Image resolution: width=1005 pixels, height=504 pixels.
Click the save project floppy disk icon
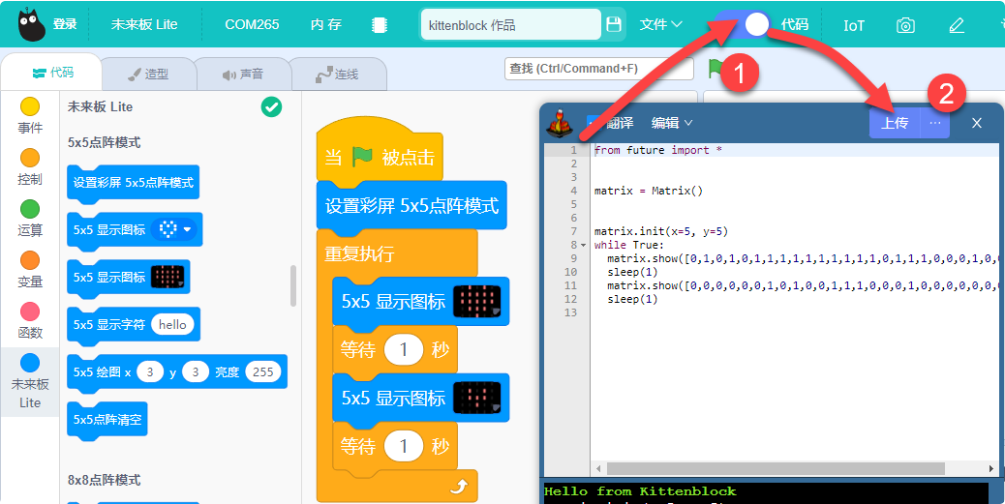[x=613, y=25]
